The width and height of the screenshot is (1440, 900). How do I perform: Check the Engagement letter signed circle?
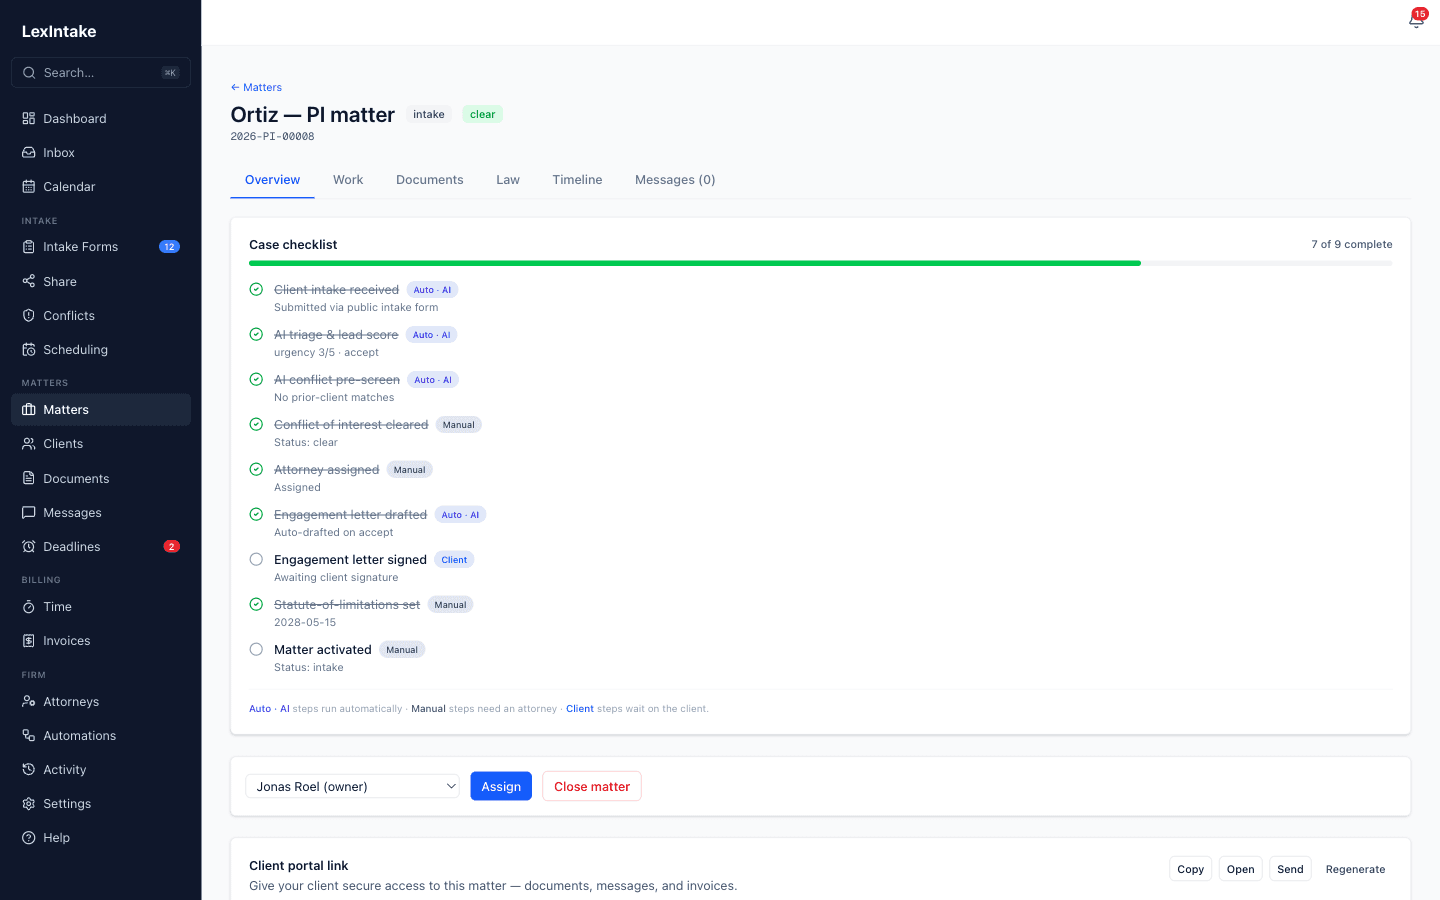click(256, 559)
